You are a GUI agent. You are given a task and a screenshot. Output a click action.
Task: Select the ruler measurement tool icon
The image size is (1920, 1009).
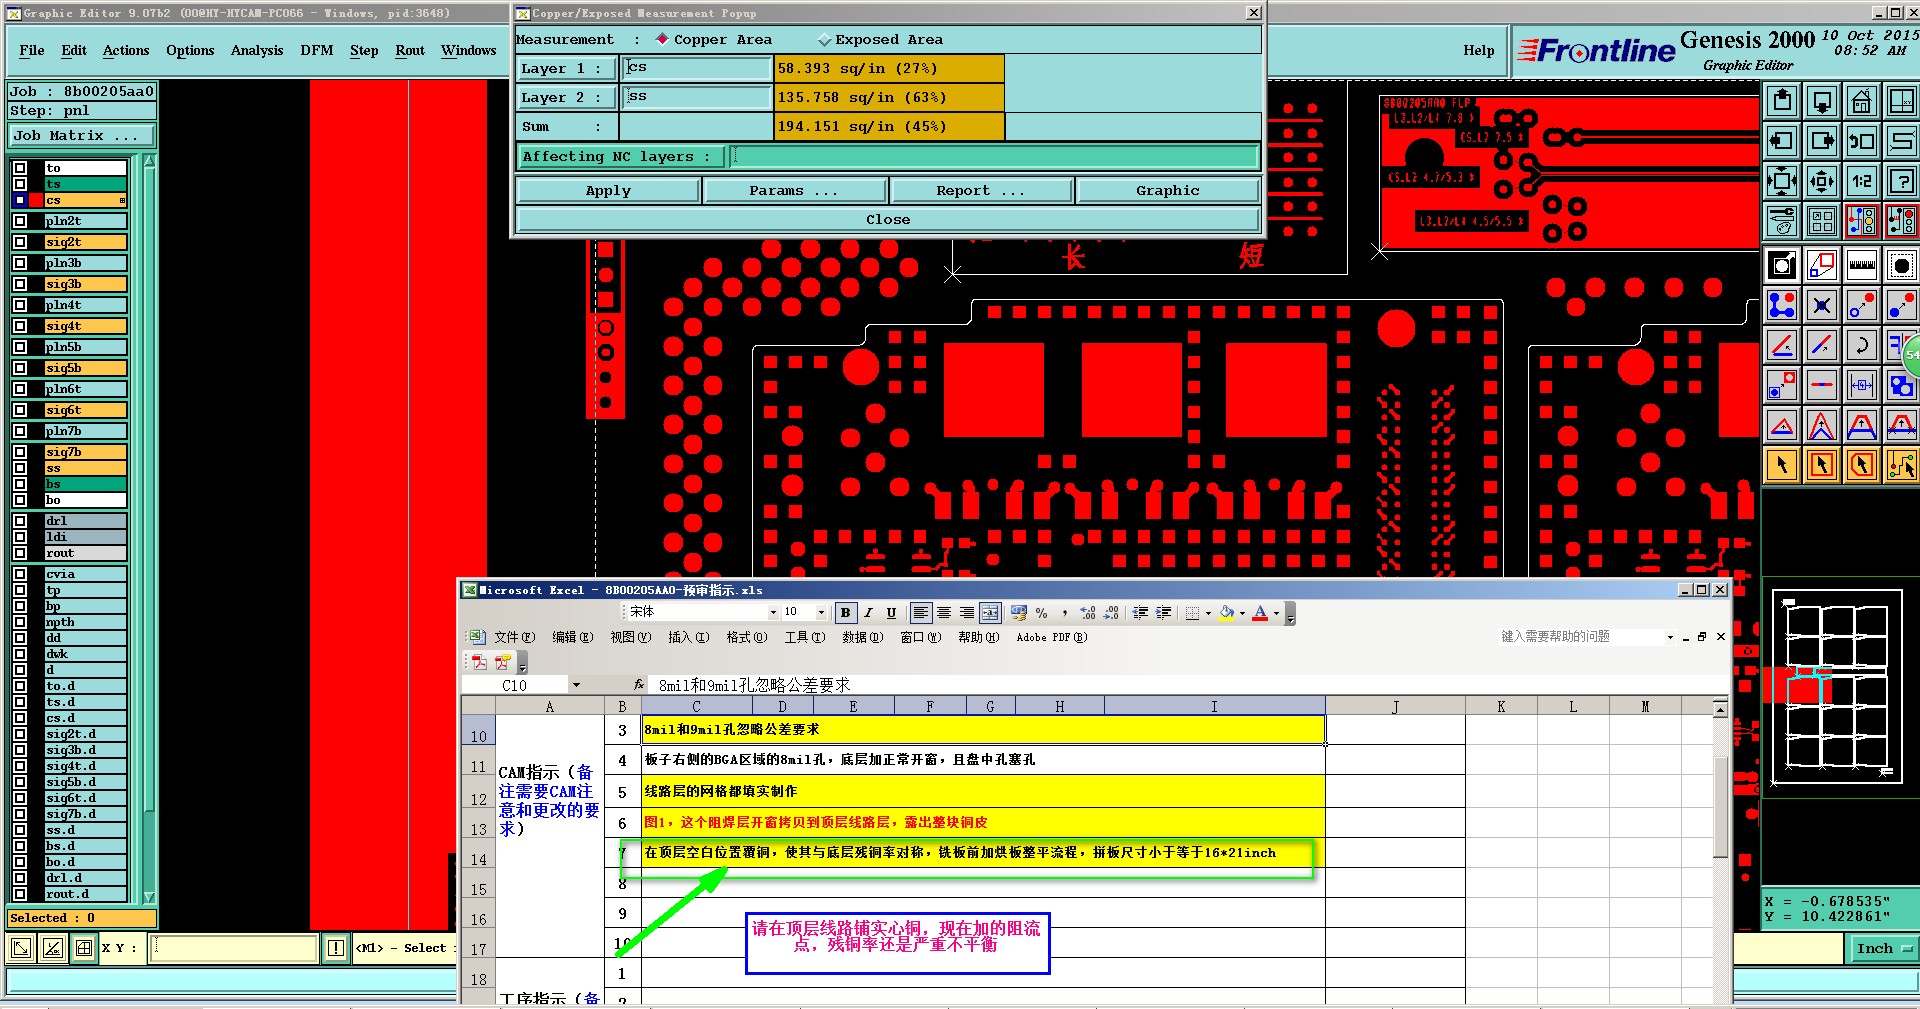[1862, 265]
